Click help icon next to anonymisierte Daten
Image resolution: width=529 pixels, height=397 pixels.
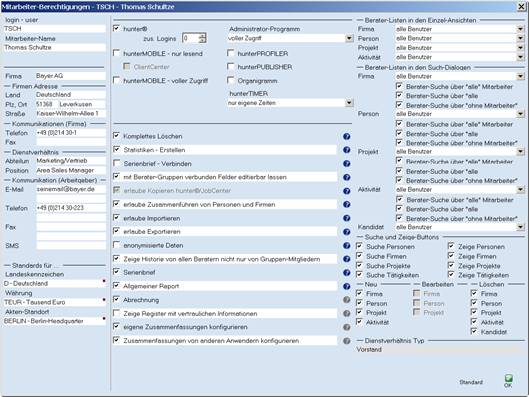(x=346, y=246)
